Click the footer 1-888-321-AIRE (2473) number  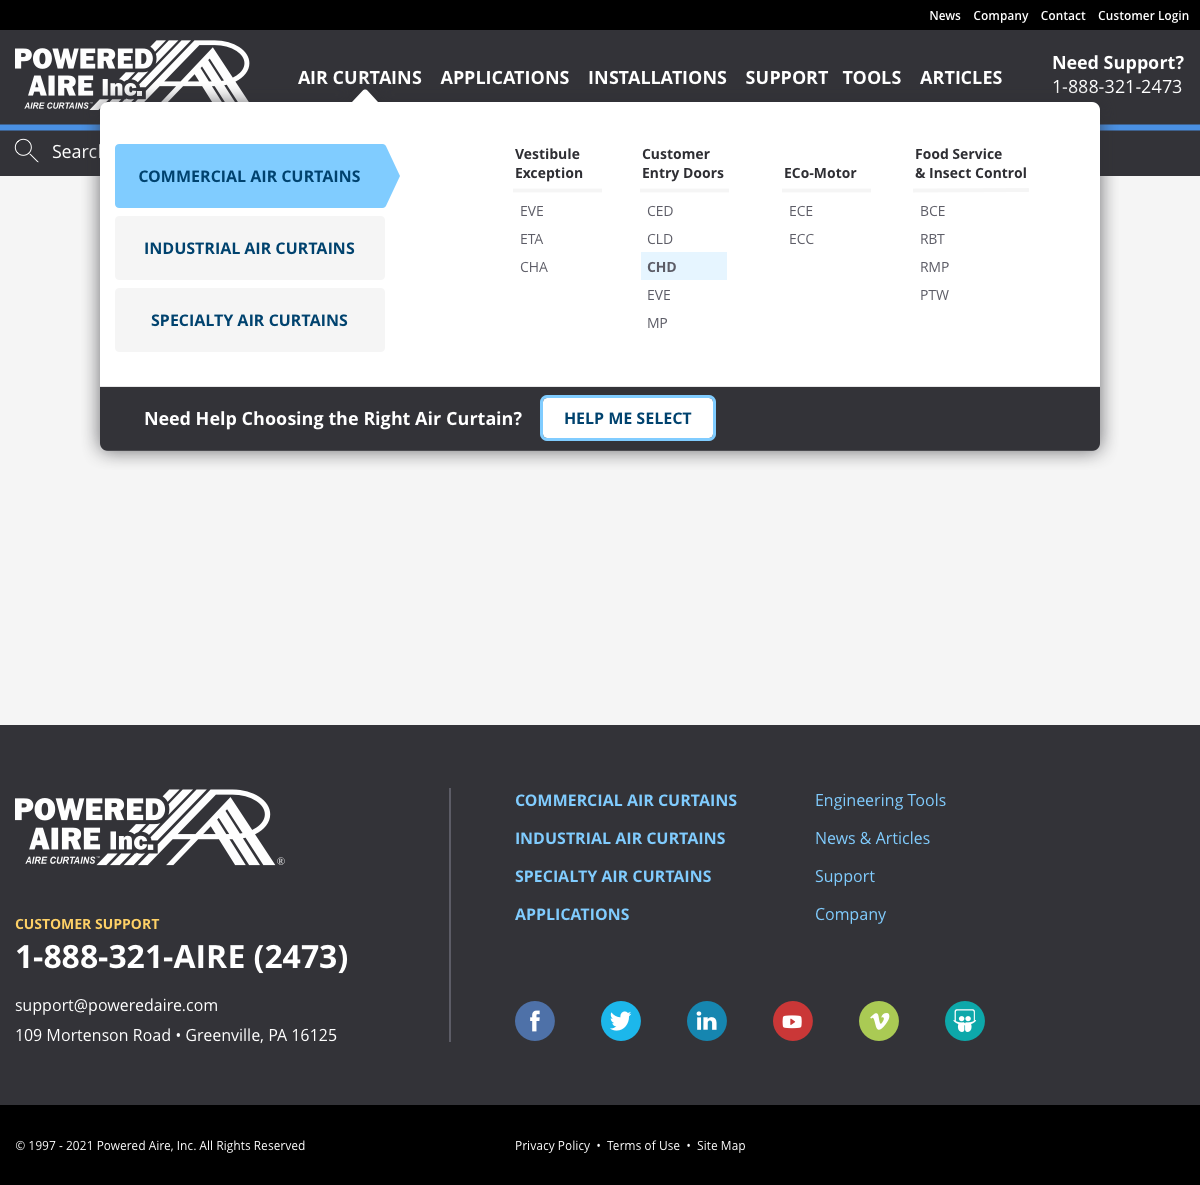click(x=182, y=956)
